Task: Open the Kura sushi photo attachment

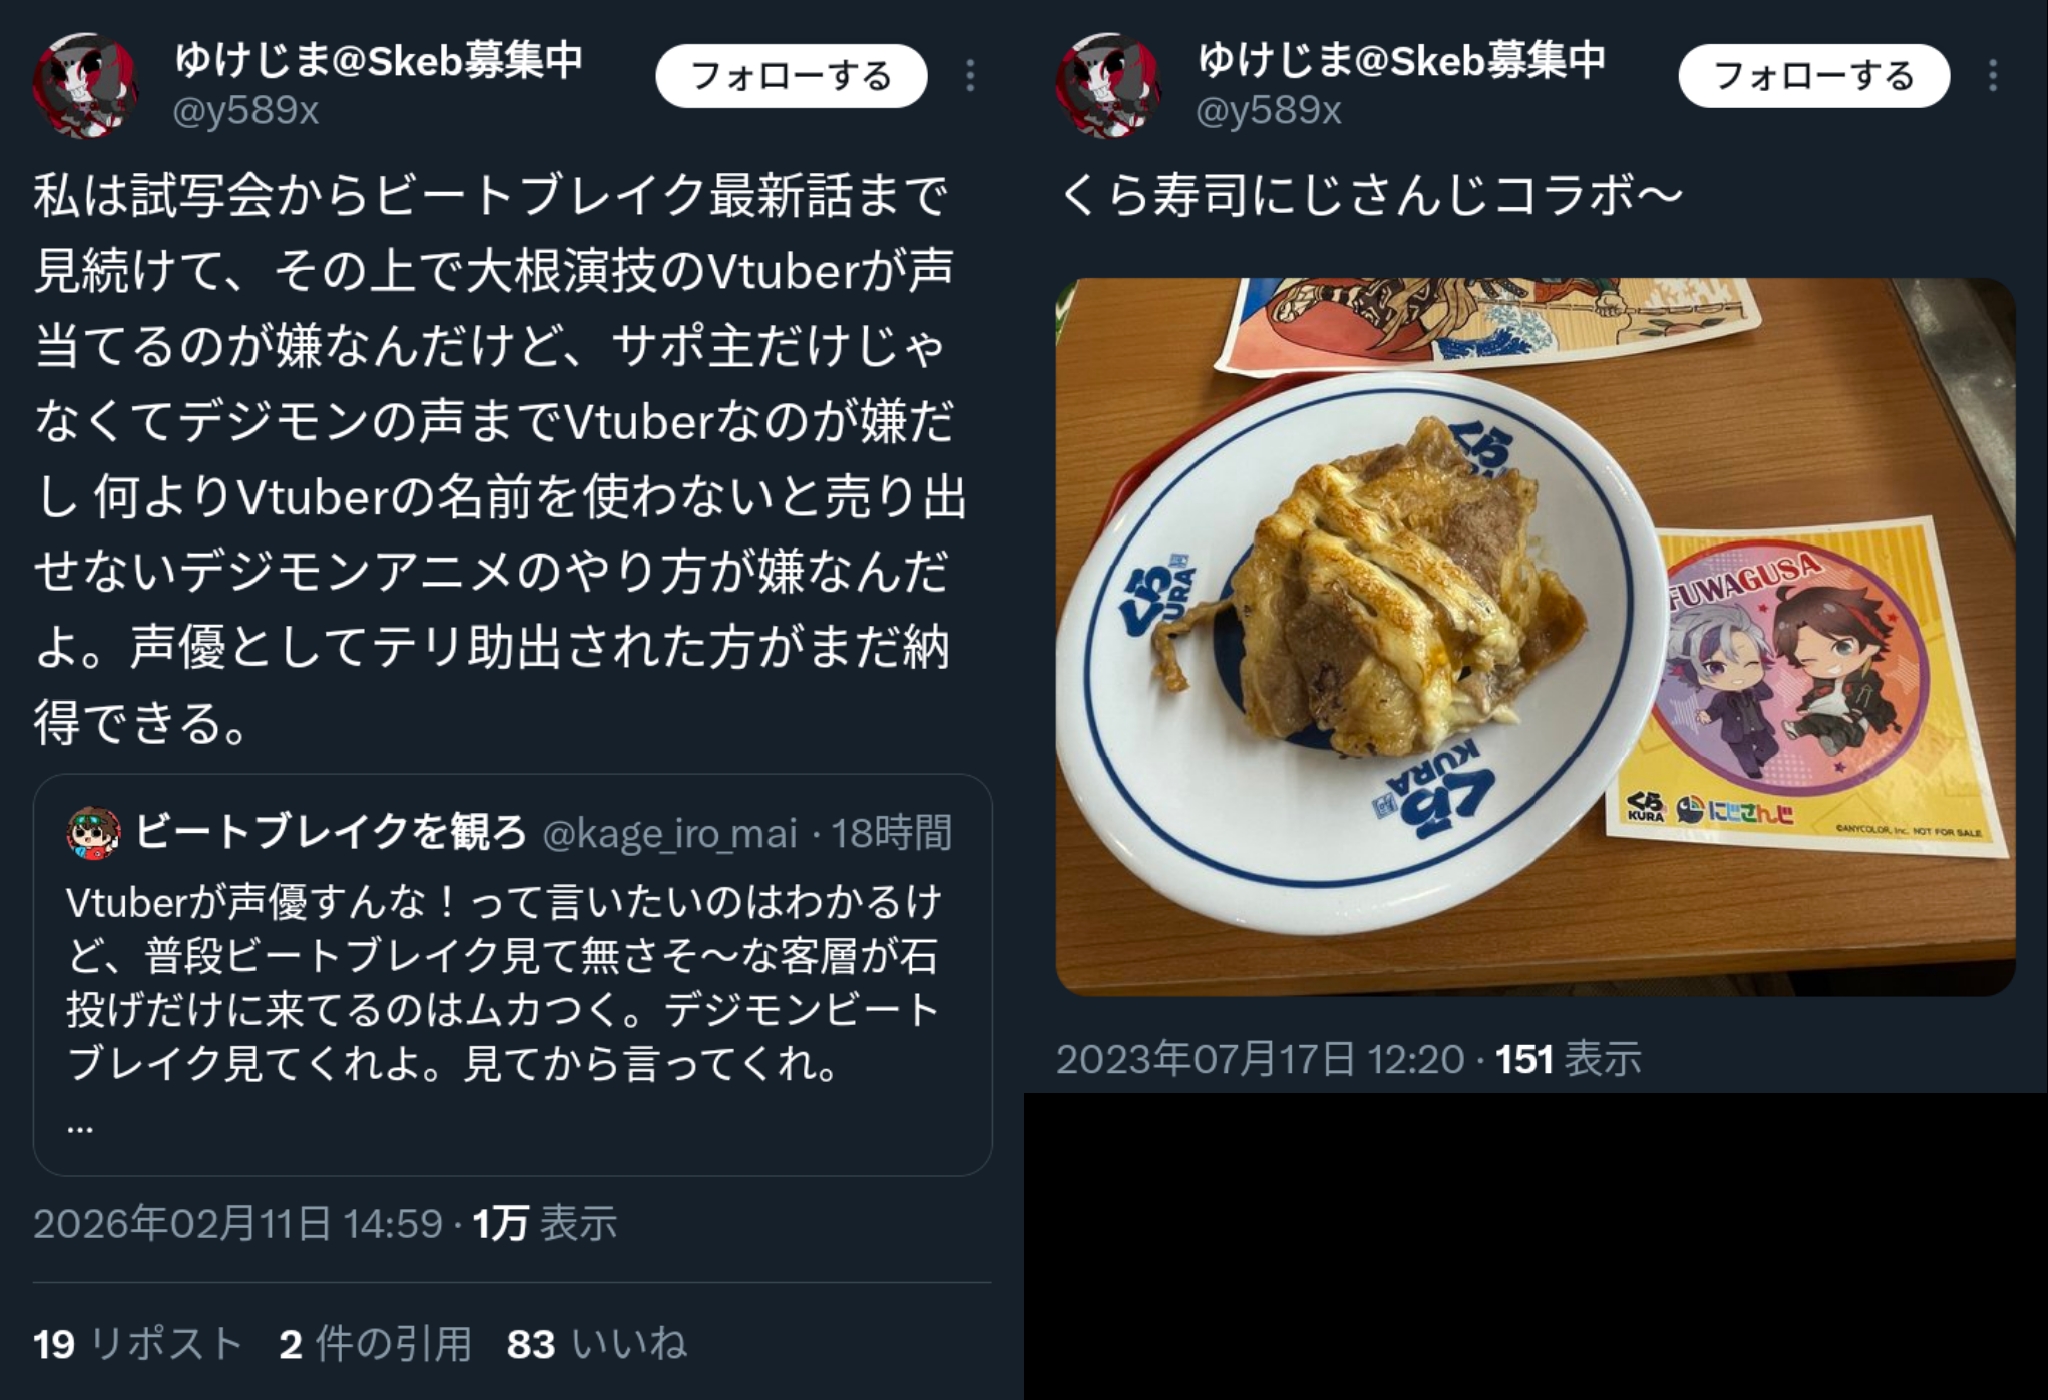Action: pyautogui.click(x=1535, y=637)
